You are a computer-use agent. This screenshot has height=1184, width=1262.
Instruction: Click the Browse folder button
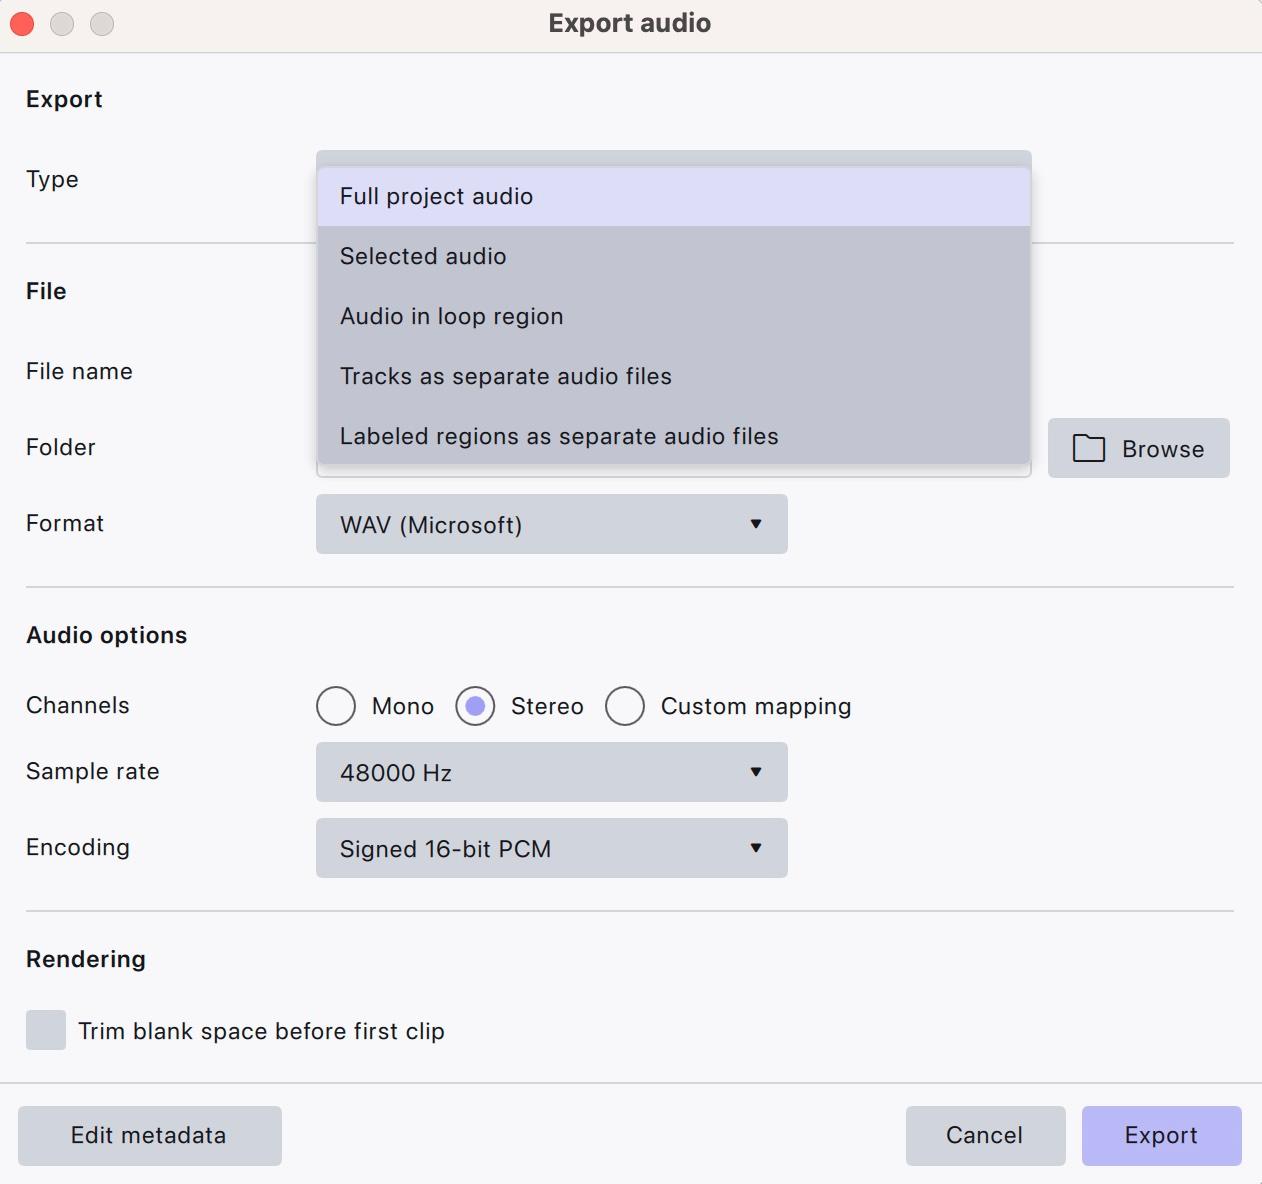coord(1139,448)
